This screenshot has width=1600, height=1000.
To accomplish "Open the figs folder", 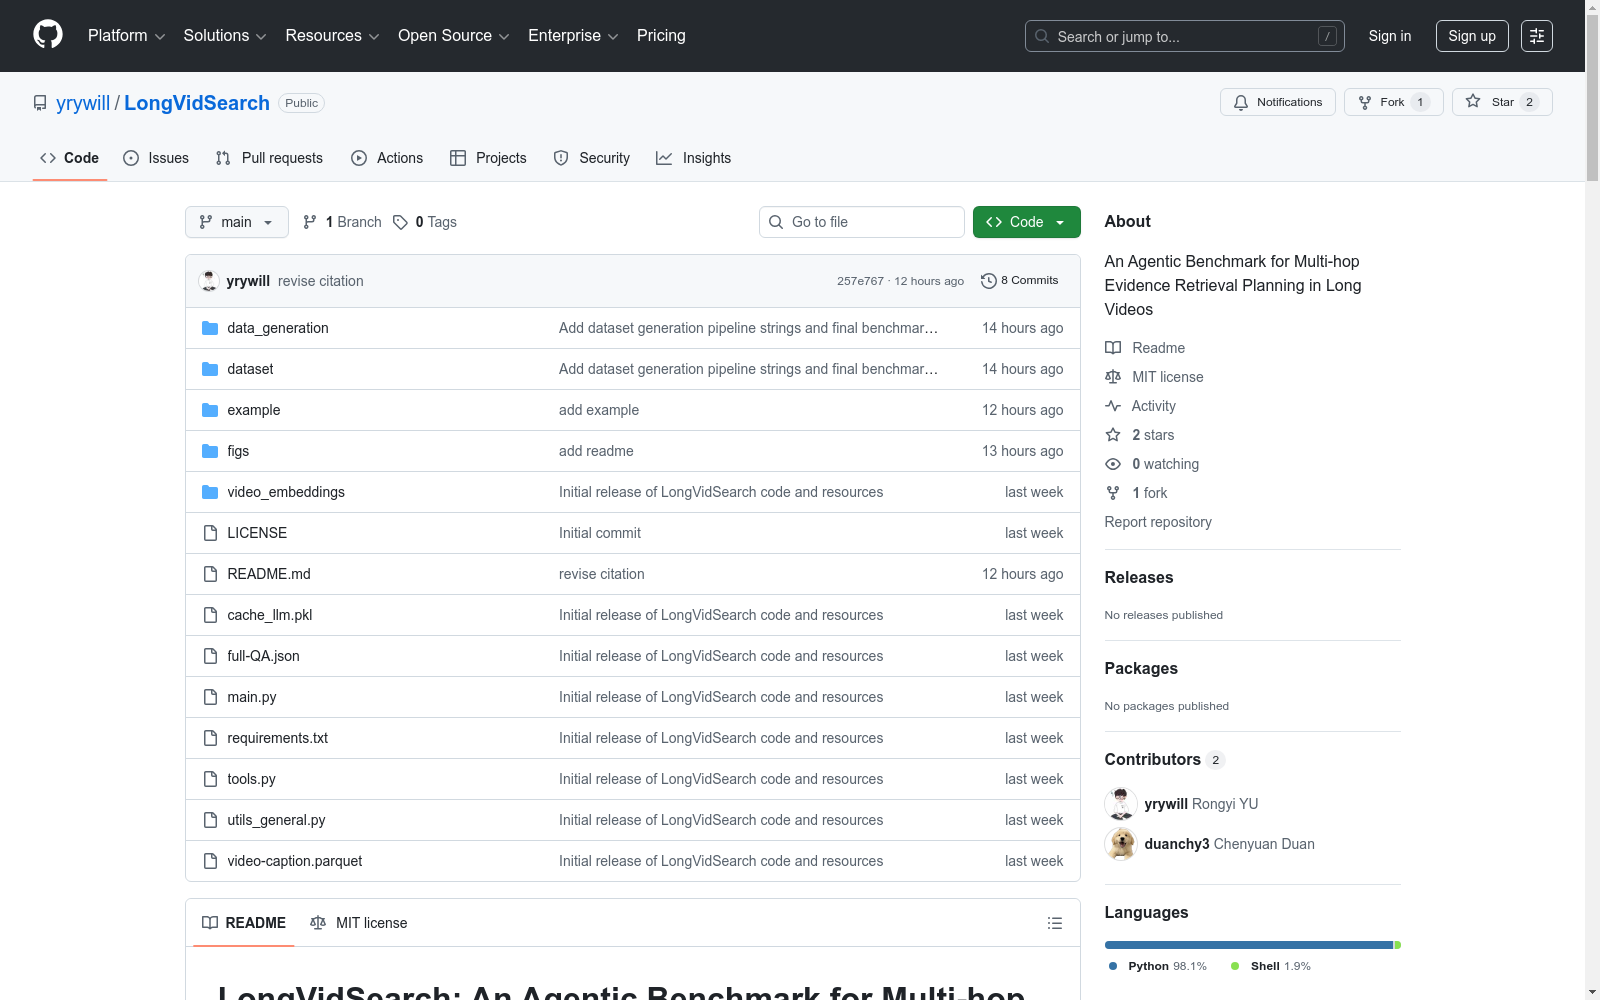I will [238, 451].
